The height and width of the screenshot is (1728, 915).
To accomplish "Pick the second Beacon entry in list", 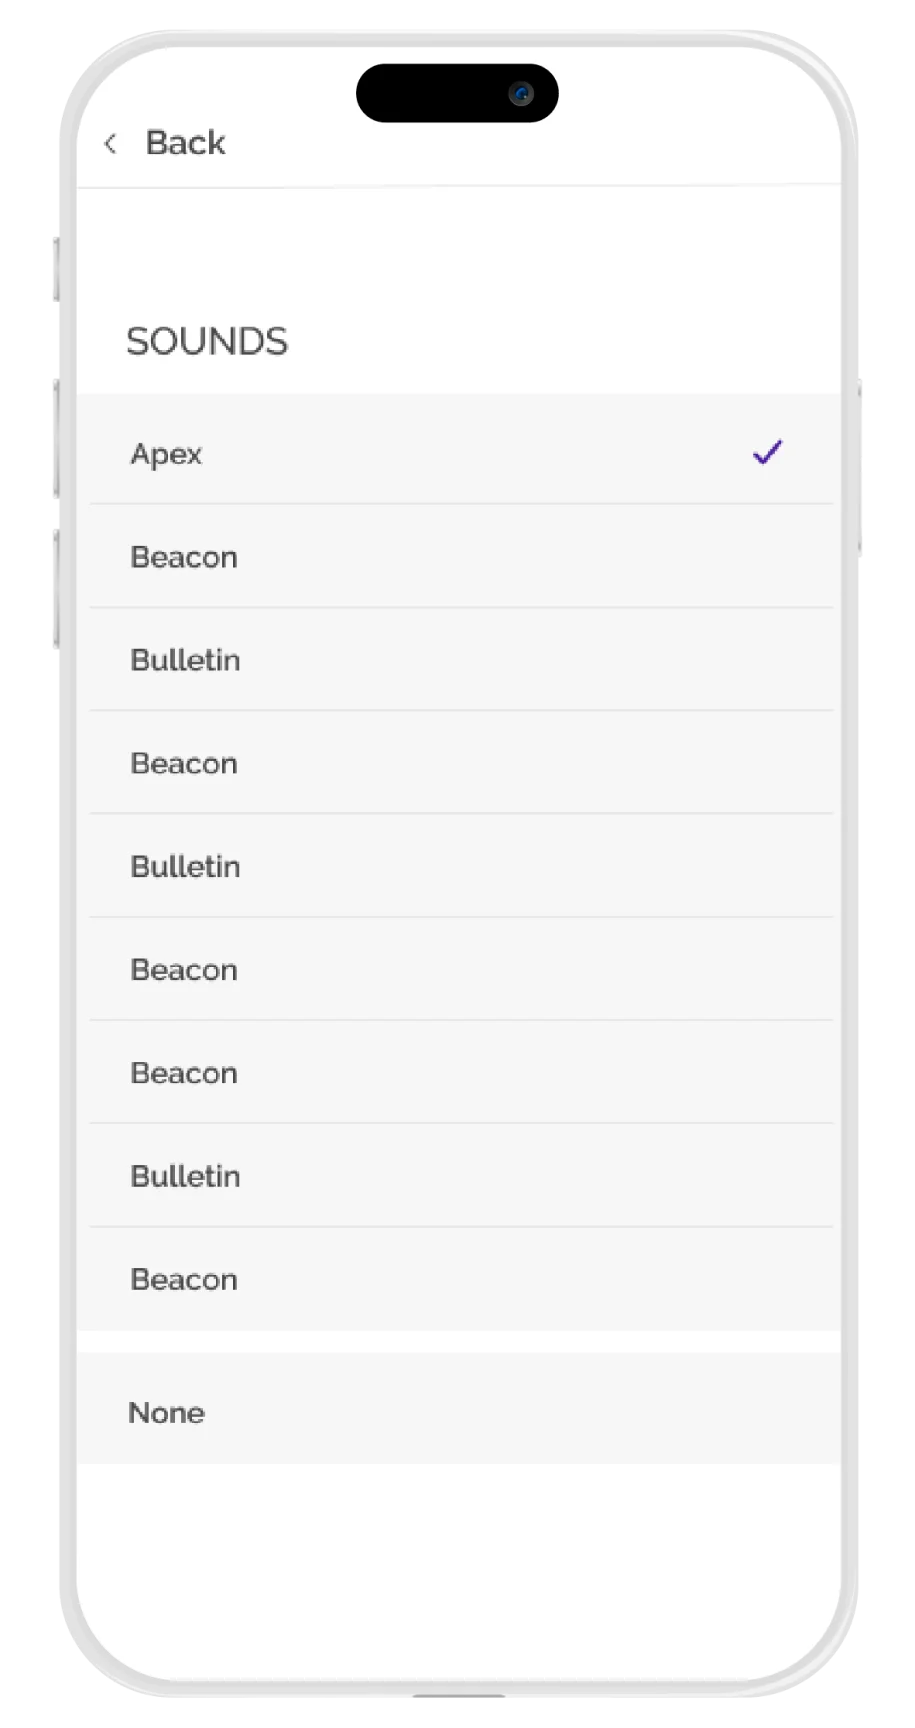I will click(x=184, y=764).
